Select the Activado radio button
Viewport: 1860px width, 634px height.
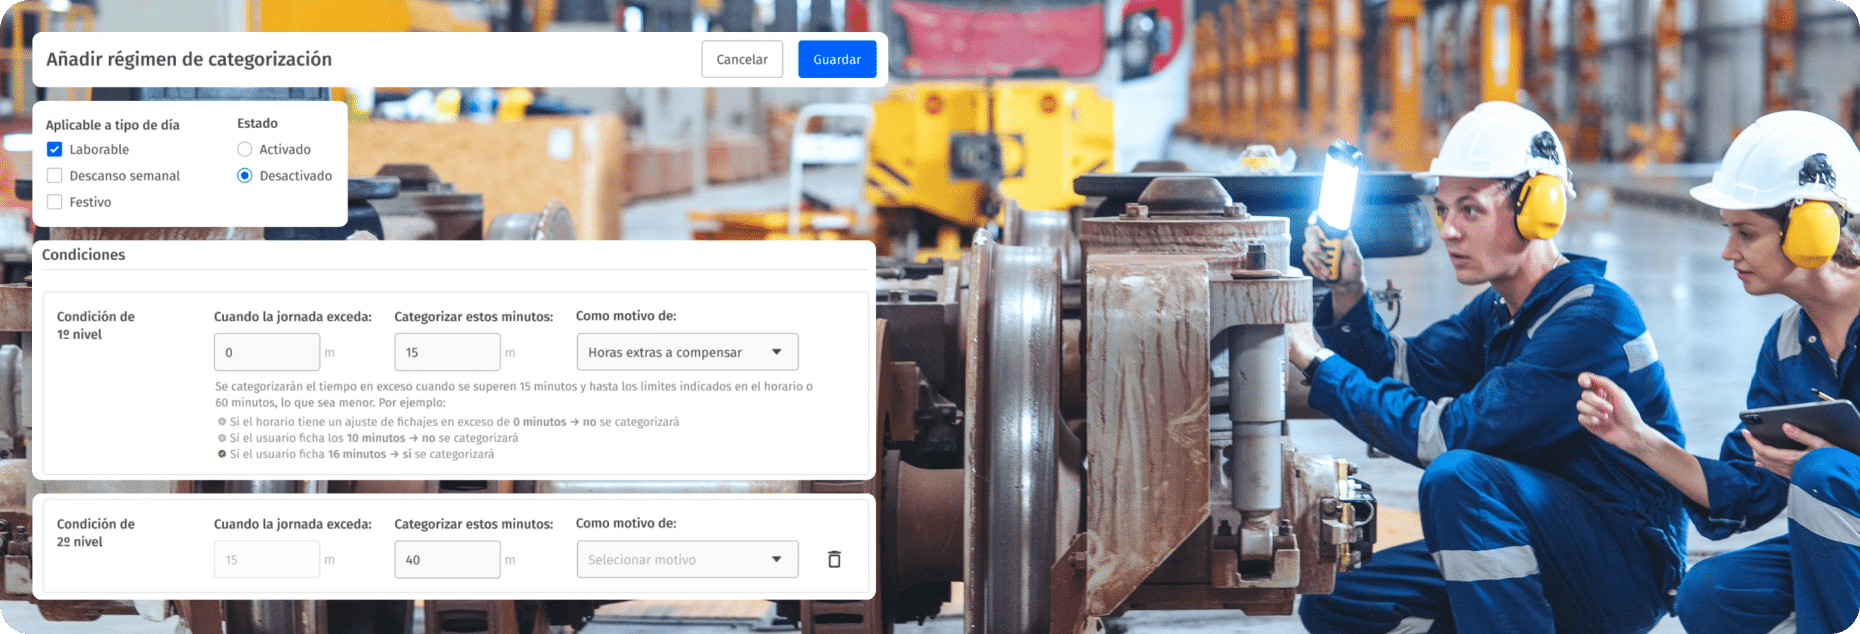(245, 149)
